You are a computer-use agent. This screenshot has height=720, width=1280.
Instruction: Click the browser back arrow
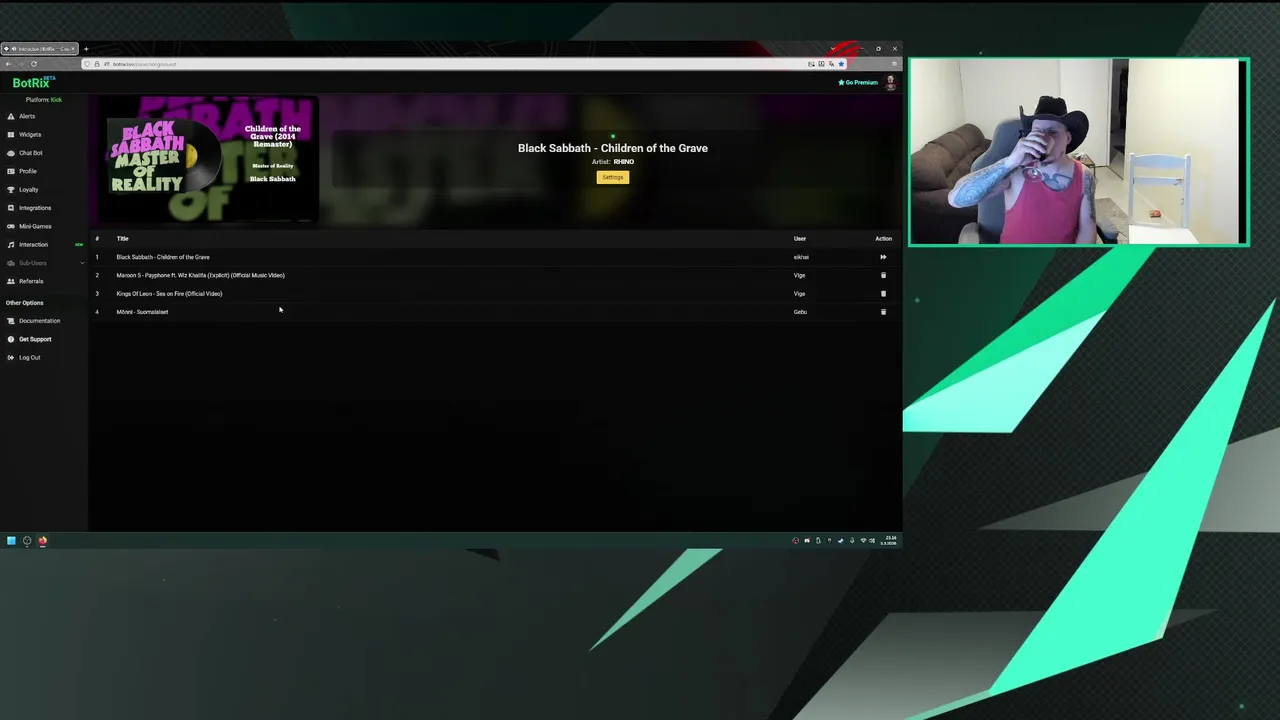coord(8,64)
